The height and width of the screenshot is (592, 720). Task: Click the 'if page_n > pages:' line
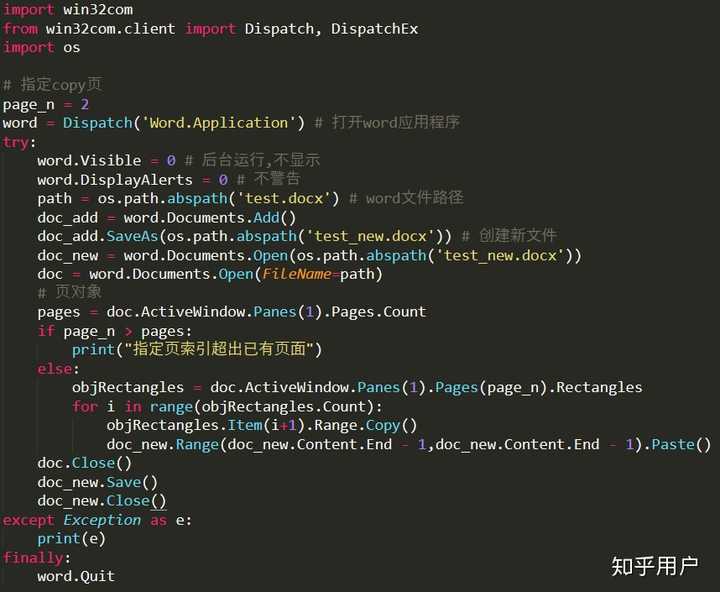(115, 331)
